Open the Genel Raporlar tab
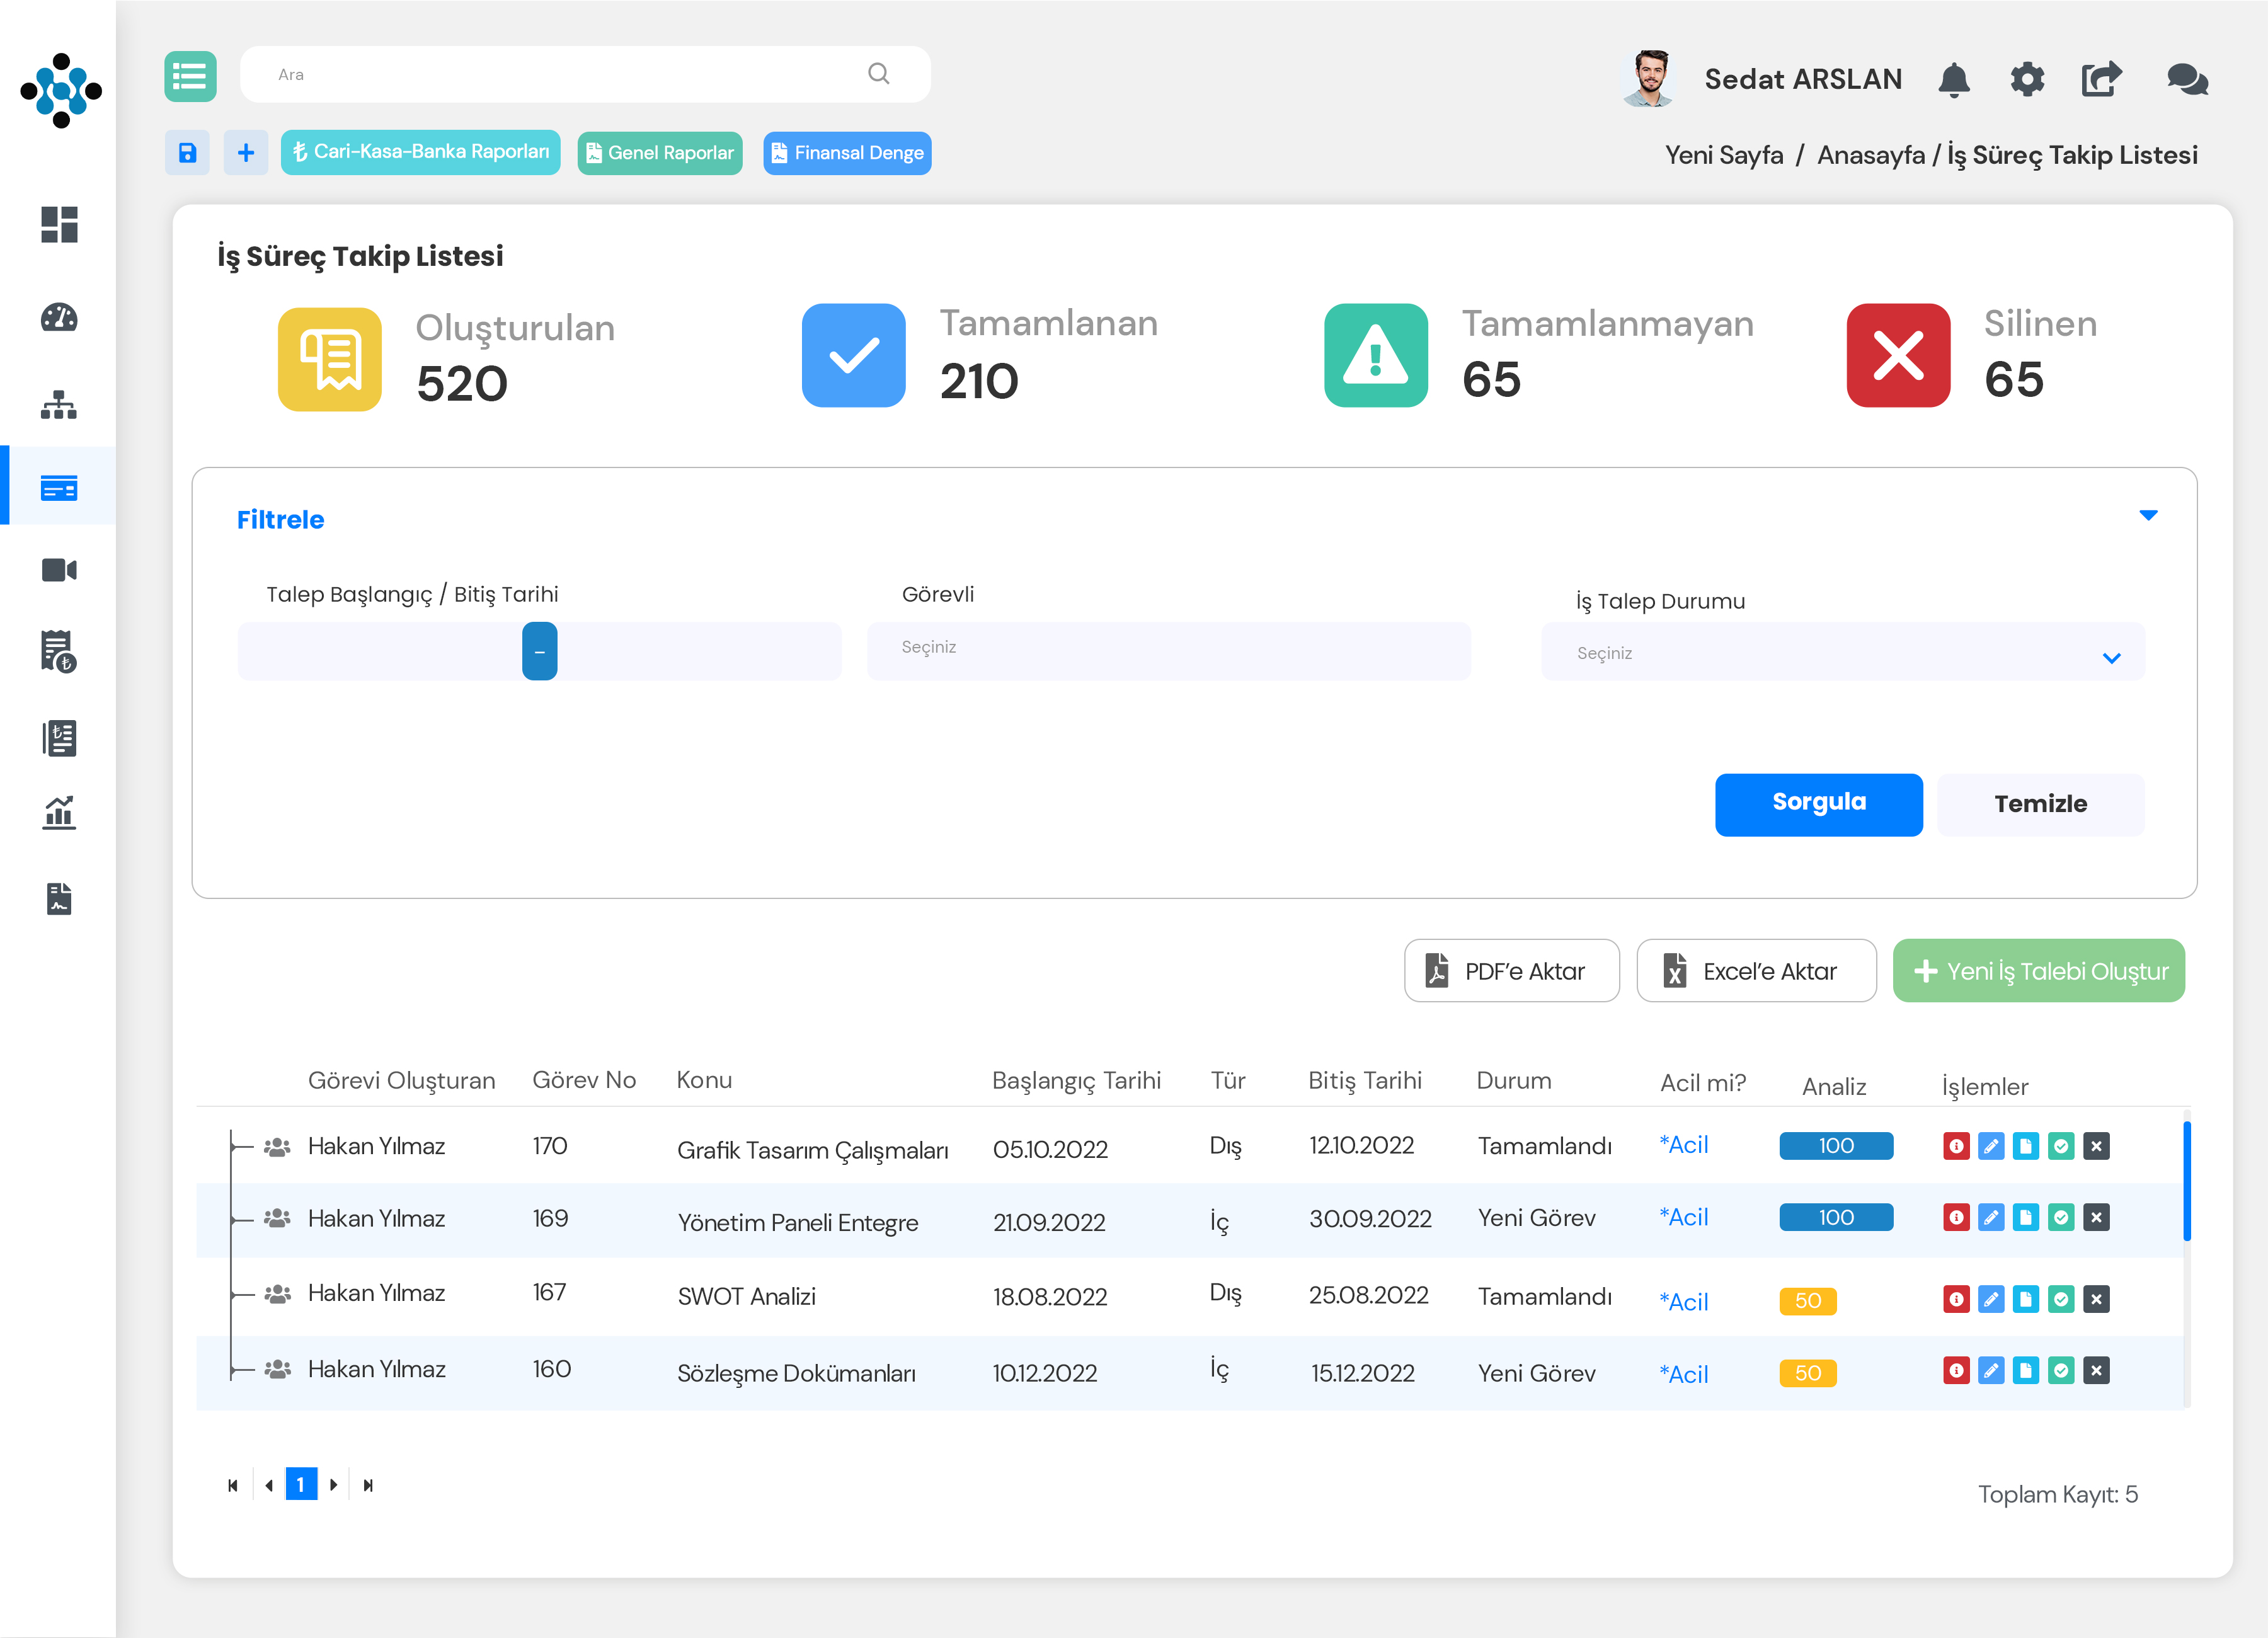 tap(660, 153)
